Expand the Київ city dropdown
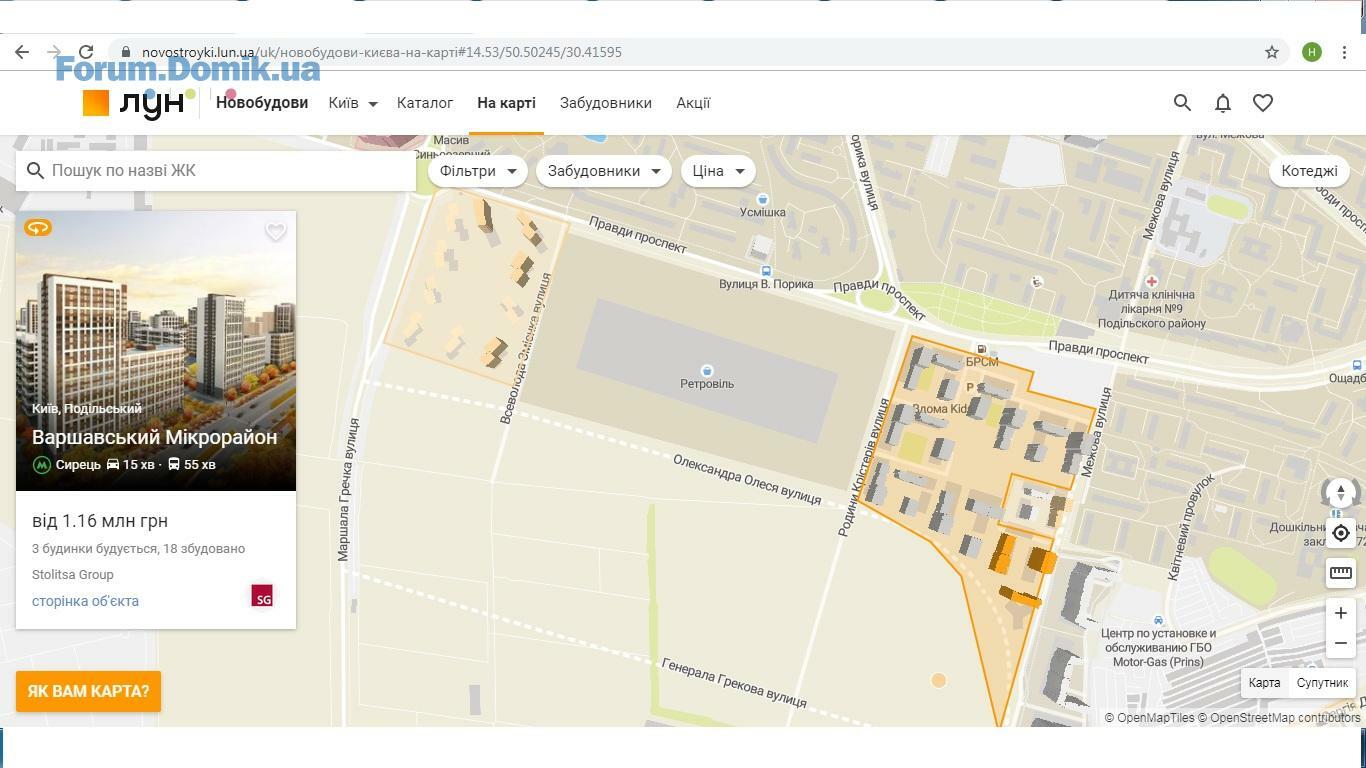Viewport: 1366px width, 768px height. (x=353, y=103)
